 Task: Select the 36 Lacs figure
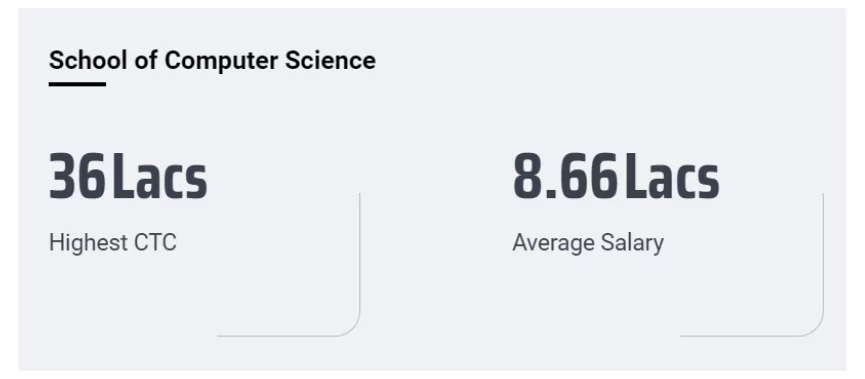pos(128,176)
